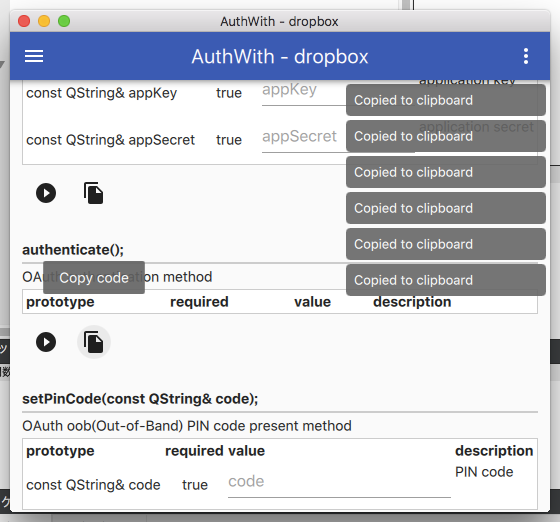This screenshot has width=560, height=522.
Task: Select 'const QString& appSecret' prototype cell
Action: [110, 140]
